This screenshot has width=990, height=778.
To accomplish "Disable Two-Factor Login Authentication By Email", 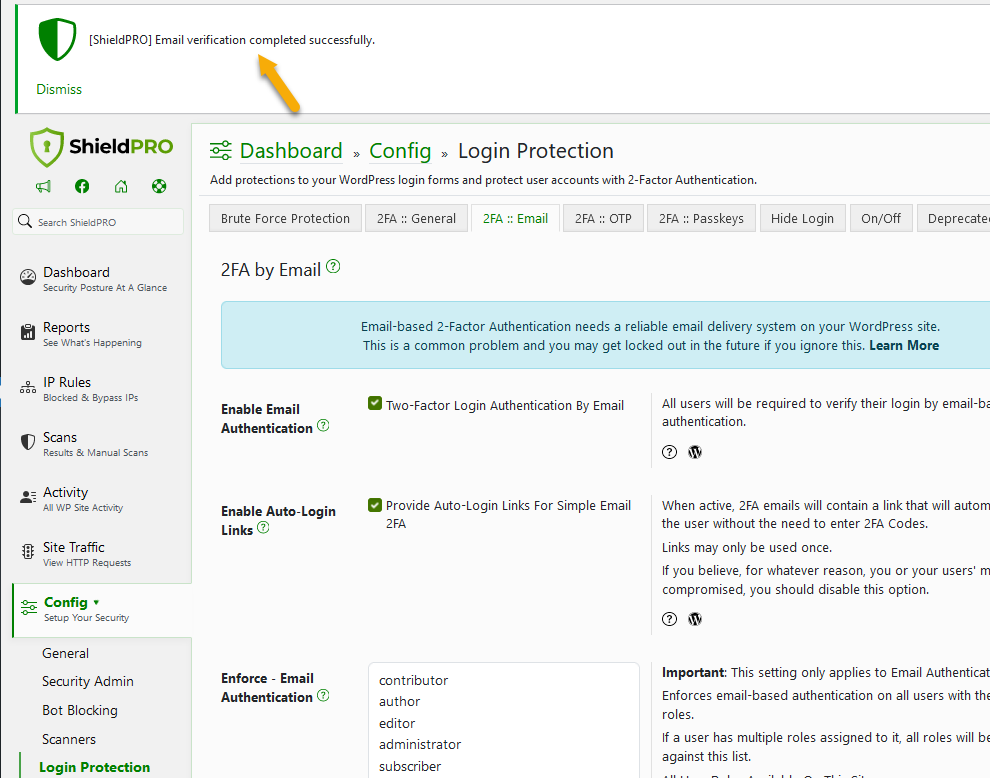I will (374, 403).
